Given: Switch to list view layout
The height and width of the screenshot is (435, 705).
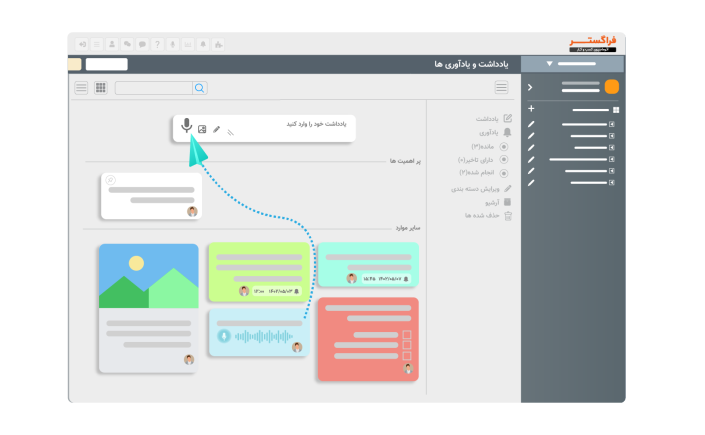Looking at the screenshot, I should pos(81,88).
